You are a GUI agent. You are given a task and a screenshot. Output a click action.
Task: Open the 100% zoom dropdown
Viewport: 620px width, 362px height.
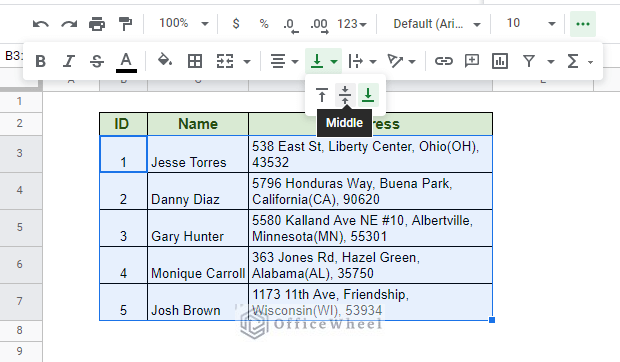[x=184, y=24]
